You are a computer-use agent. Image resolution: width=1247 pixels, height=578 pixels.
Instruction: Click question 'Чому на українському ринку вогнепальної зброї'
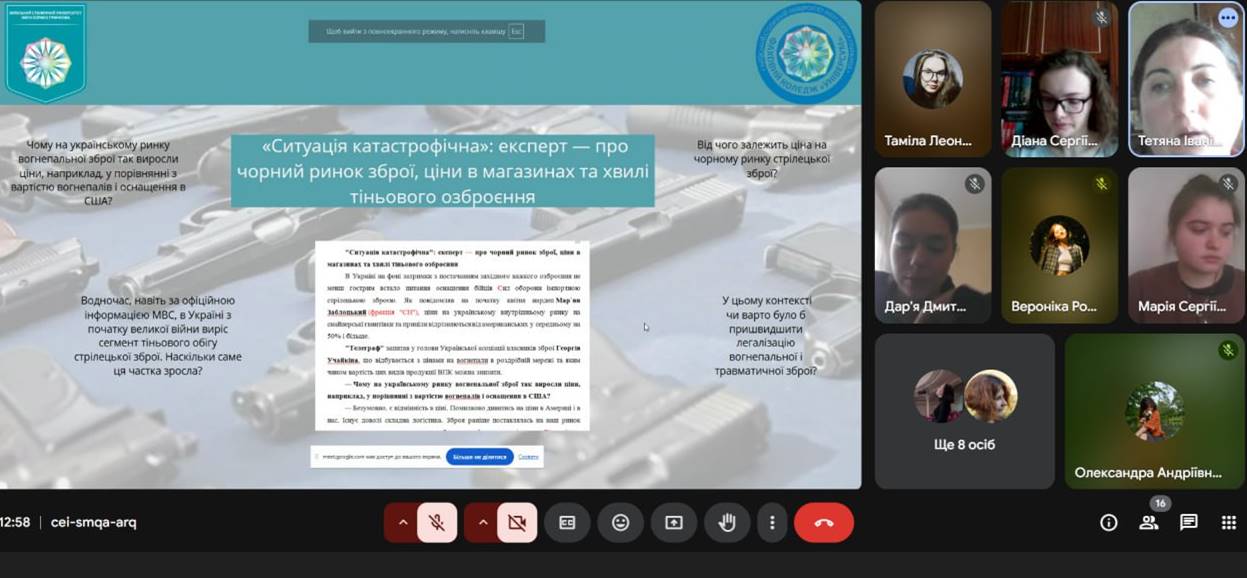[x=99, y=173]
